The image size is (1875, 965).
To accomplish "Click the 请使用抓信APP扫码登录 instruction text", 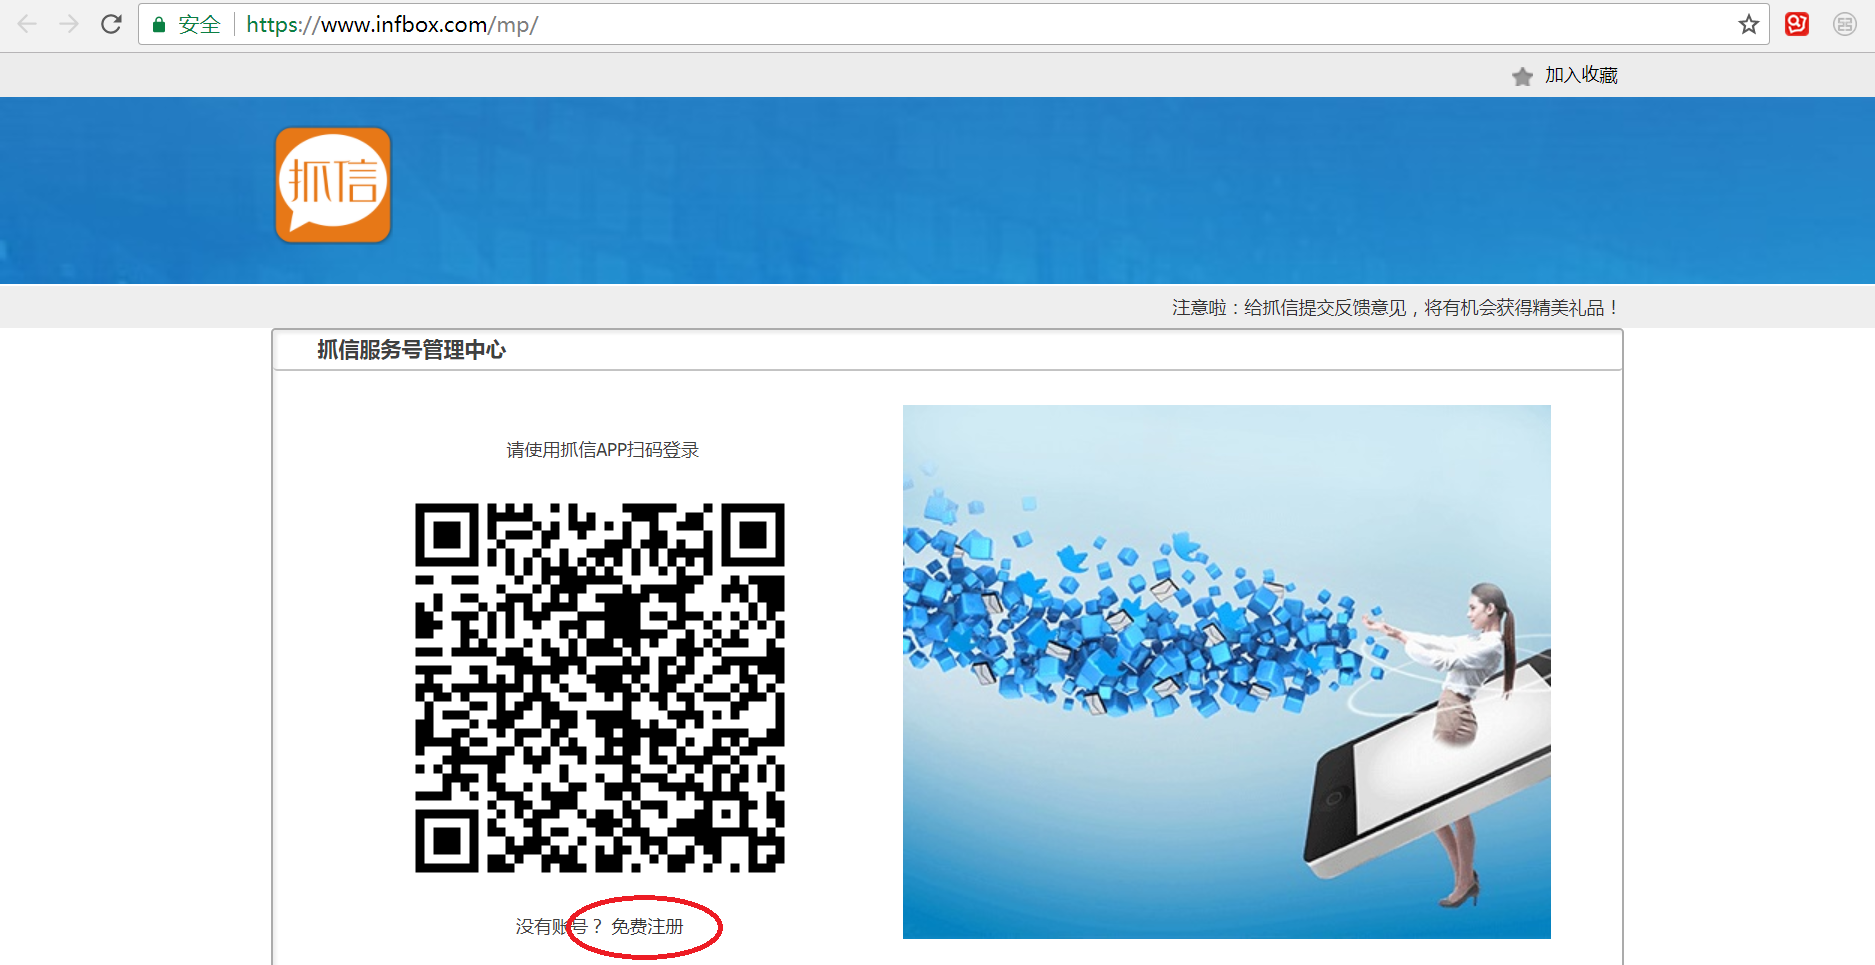I will (602, 450).
